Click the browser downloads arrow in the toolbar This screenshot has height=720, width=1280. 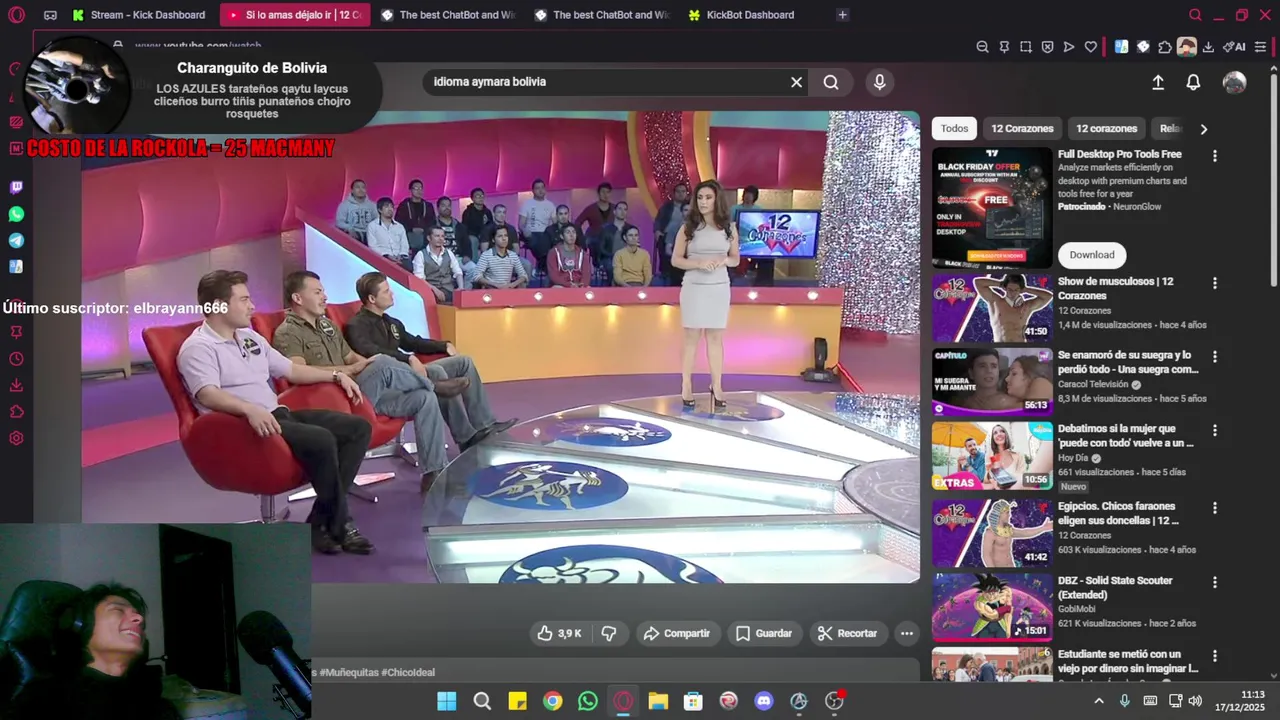[x=1208, y=47]
